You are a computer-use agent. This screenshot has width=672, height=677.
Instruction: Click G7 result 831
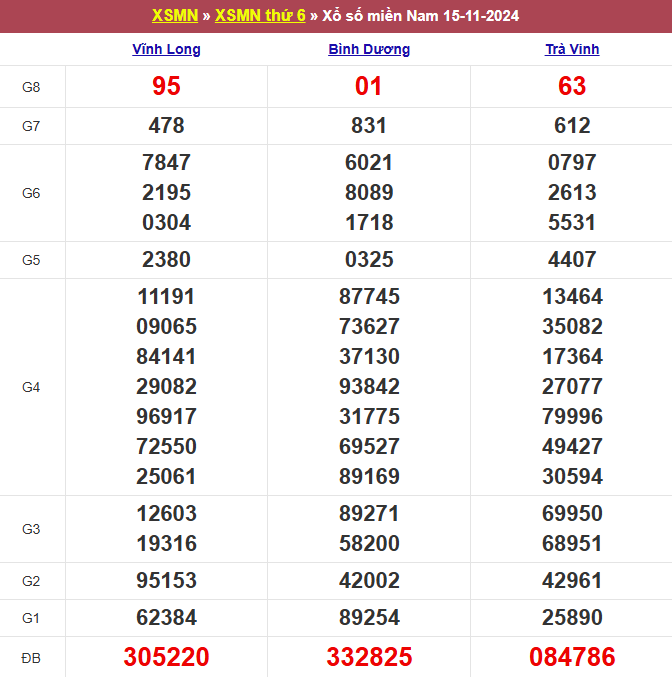point(368,126)
